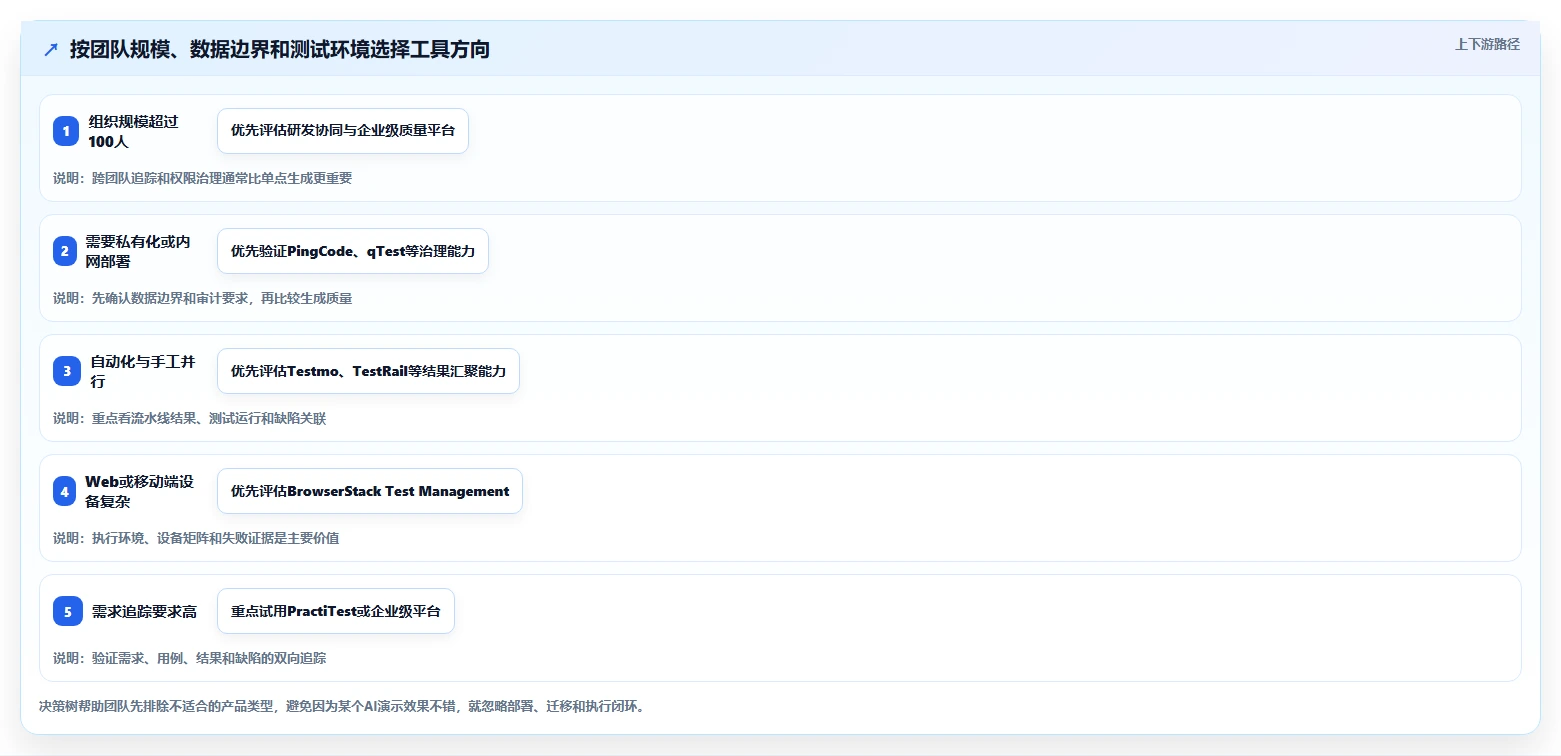Viewport: 1561px width, 756px height.
Task: Select 优先验证PingCode、qTest等治理能力 box
Action: coord(353,251)
